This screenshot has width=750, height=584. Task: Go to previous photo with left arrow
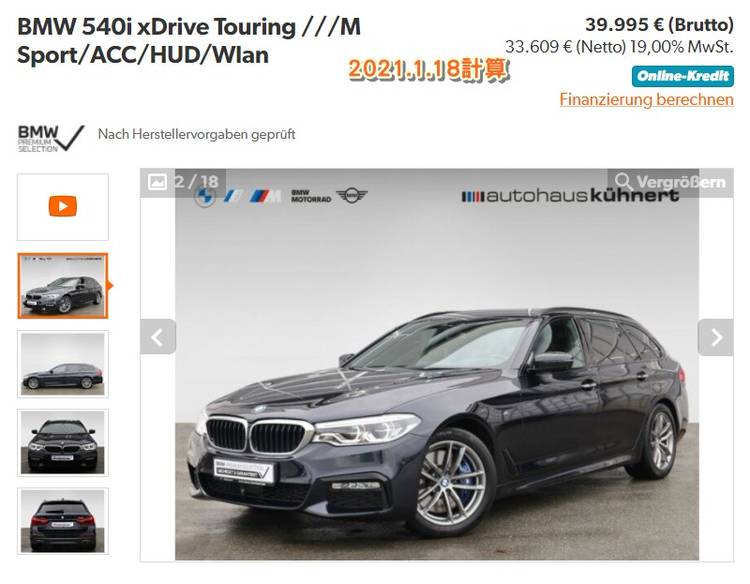click(x=158, y=337)
